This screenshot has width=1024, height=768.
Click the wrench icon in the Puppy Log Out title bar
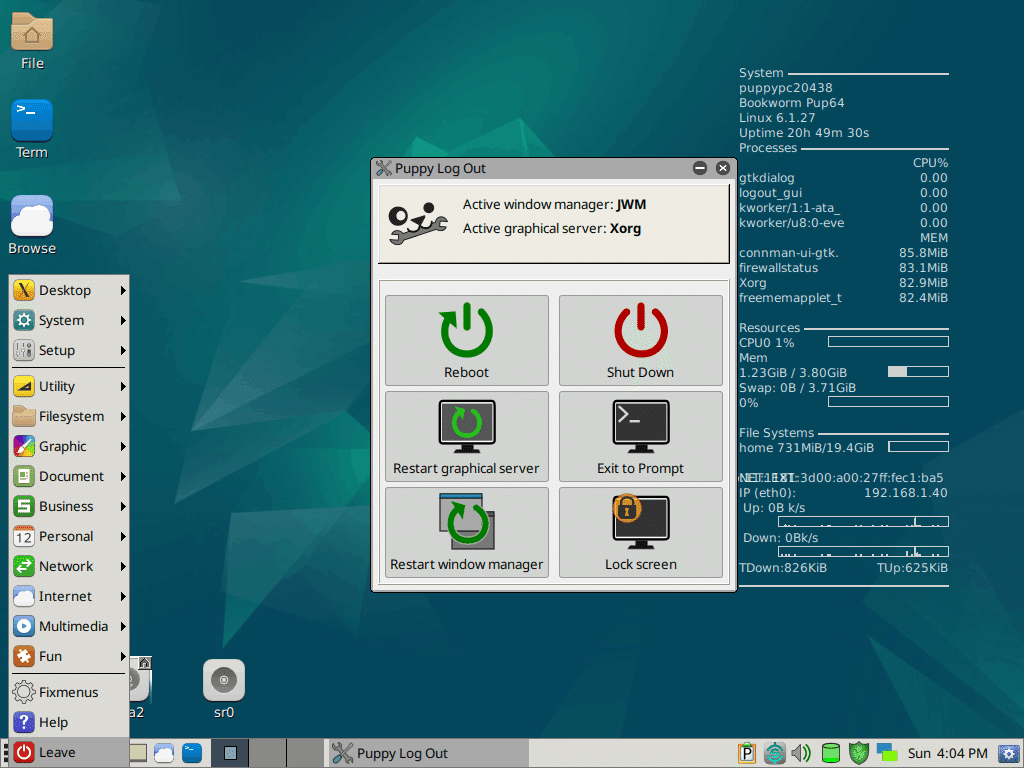(384, 168)
